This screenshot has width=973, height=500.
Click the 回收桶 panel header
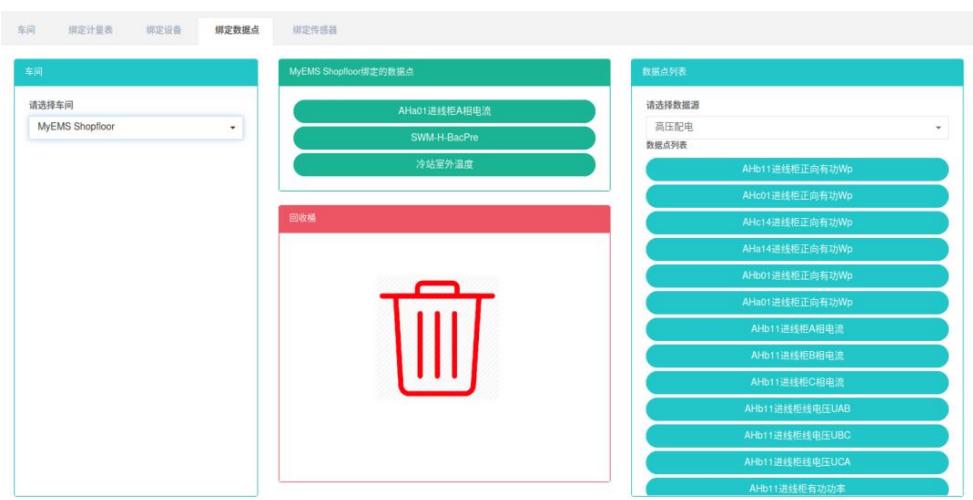[444, 219]
